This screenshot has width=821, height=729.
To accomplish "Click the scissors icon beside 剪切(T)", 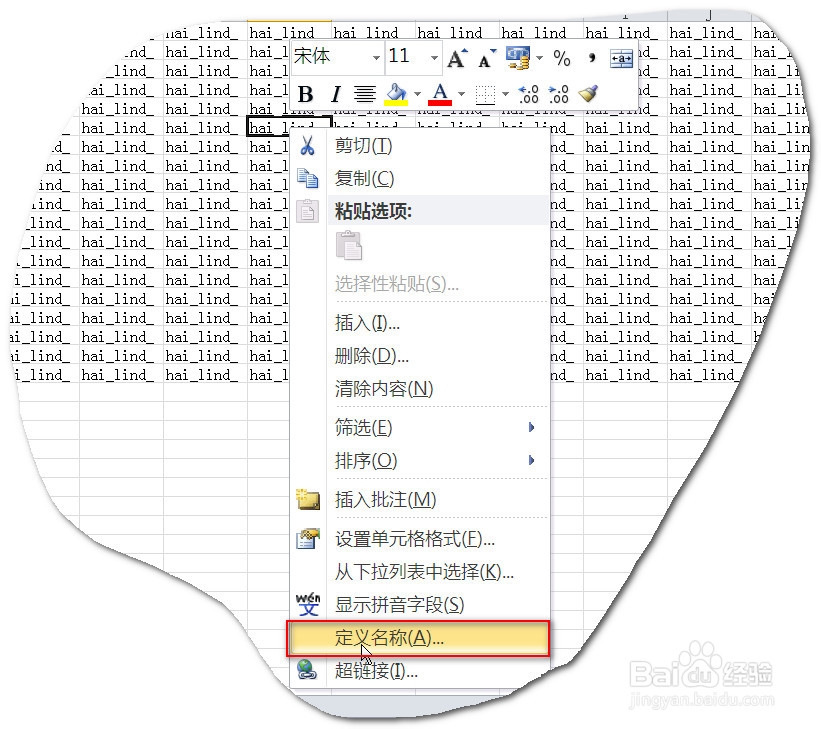I will point(309,145).
